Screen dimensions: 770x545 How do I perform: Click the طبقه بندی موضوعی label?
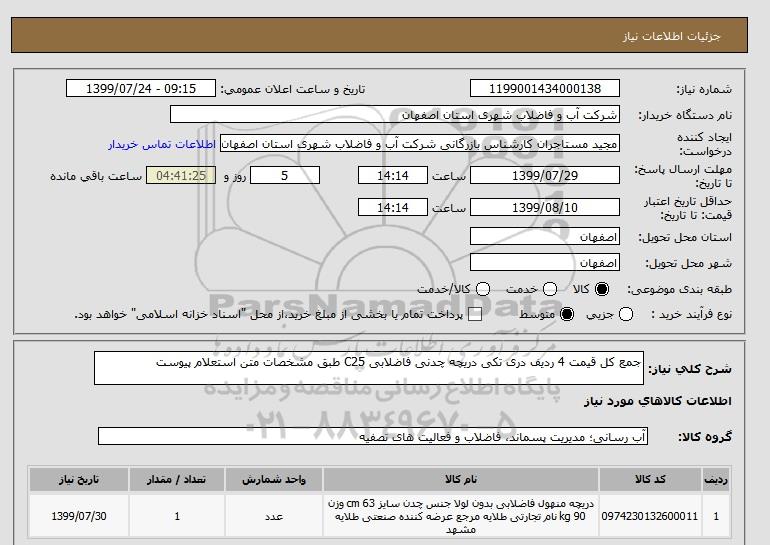pyautogui.click(x=680, y=290)
